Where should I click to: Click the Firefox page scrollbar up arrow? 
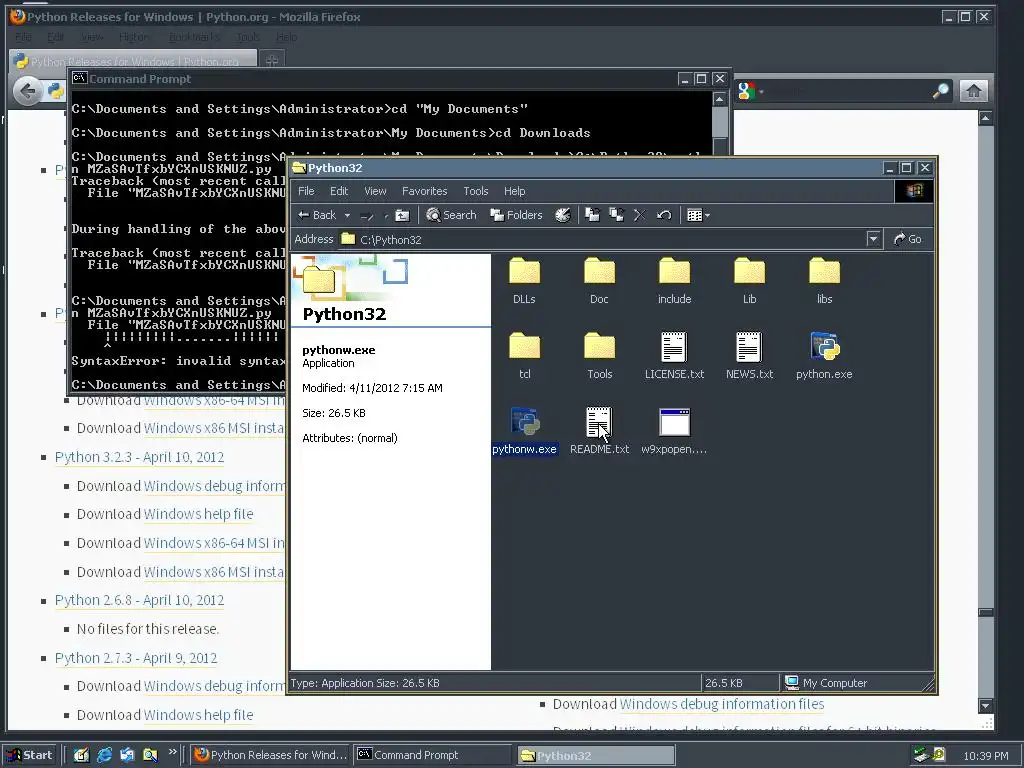click(x=985, y=118)
